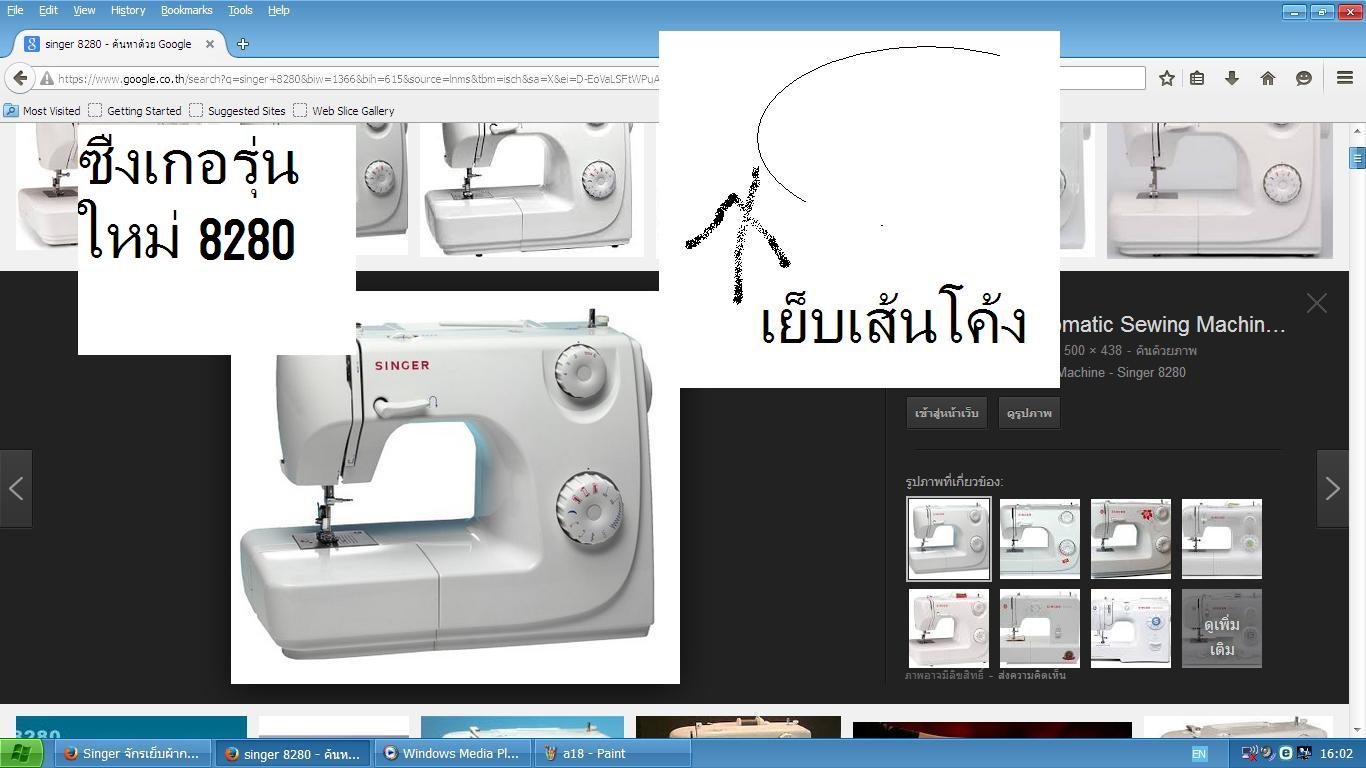Open the View menu

(84, 10)
